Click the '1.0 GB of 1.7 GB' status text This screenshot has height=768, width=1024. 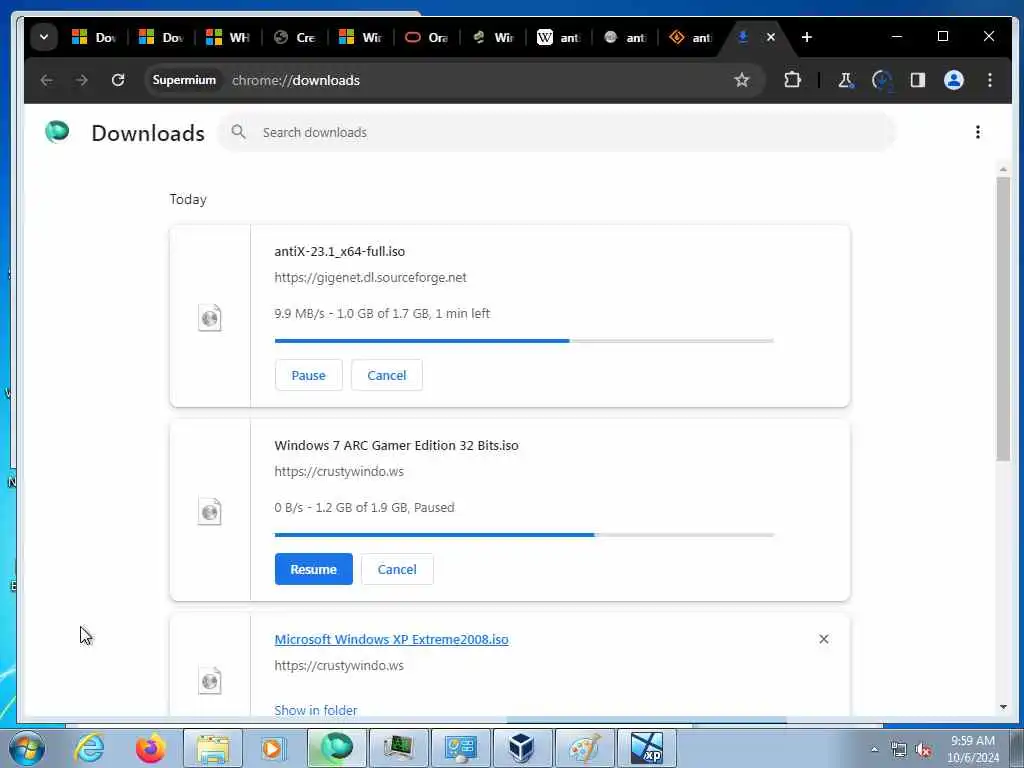(383, 313)
